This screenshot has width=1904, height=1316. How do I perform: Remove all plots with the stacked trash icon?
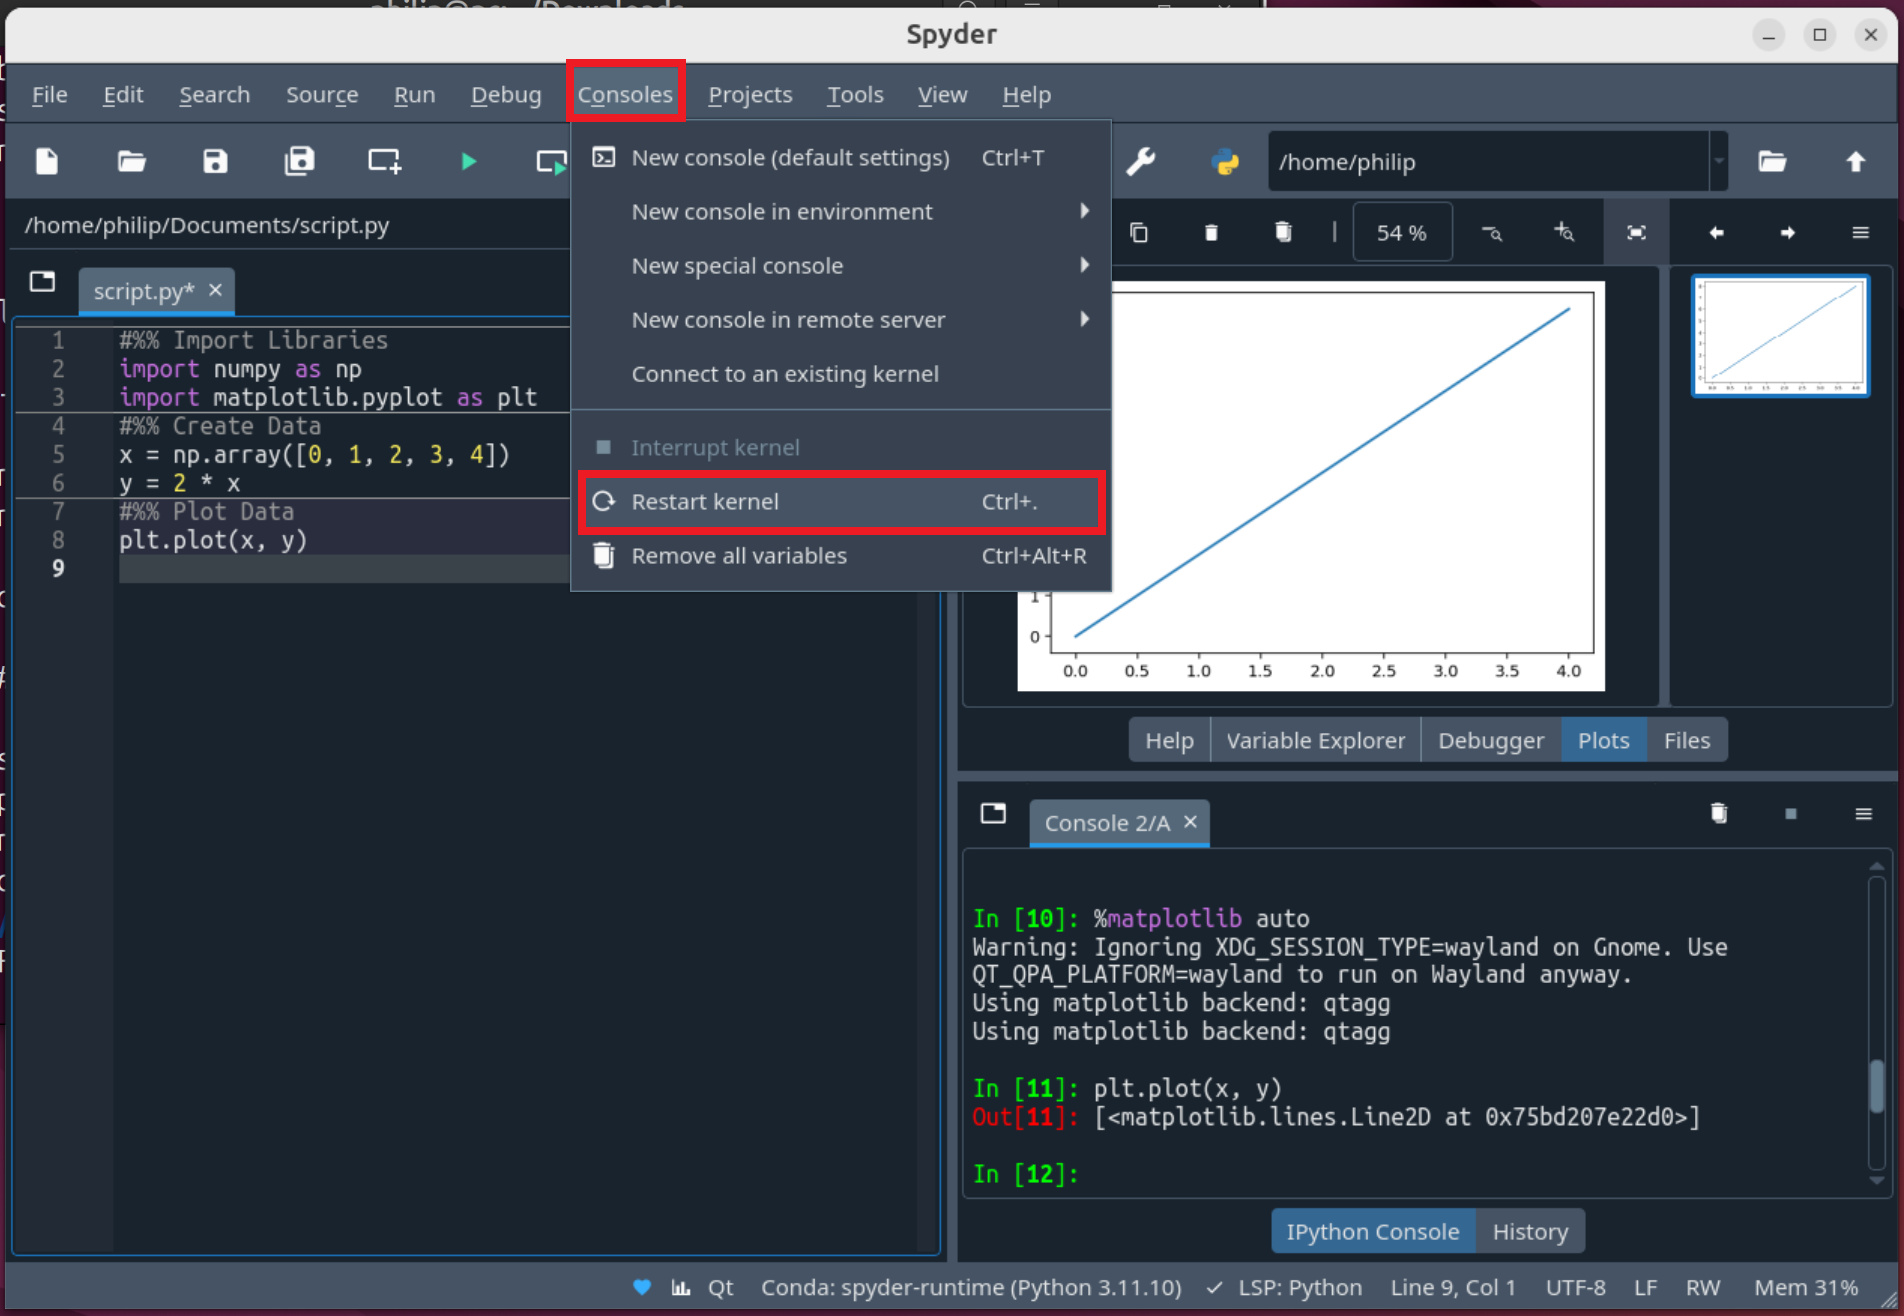[1283, 233]
